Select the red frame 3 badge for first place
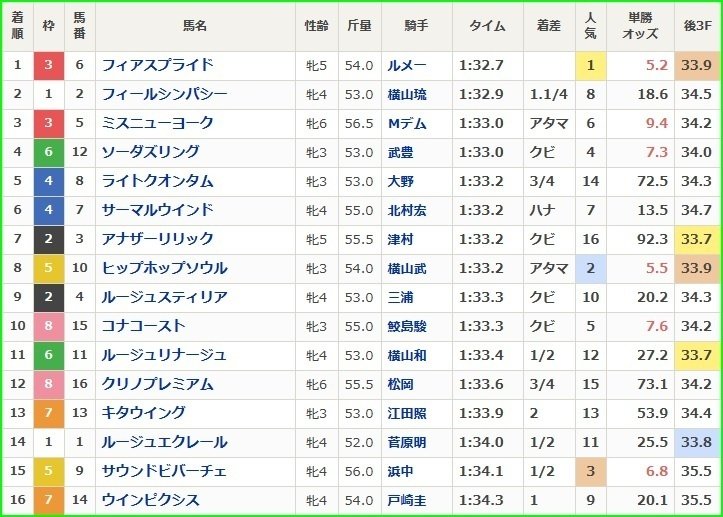Image resolution: width=723 pixels, height=517 pixels. click(48, 65)
